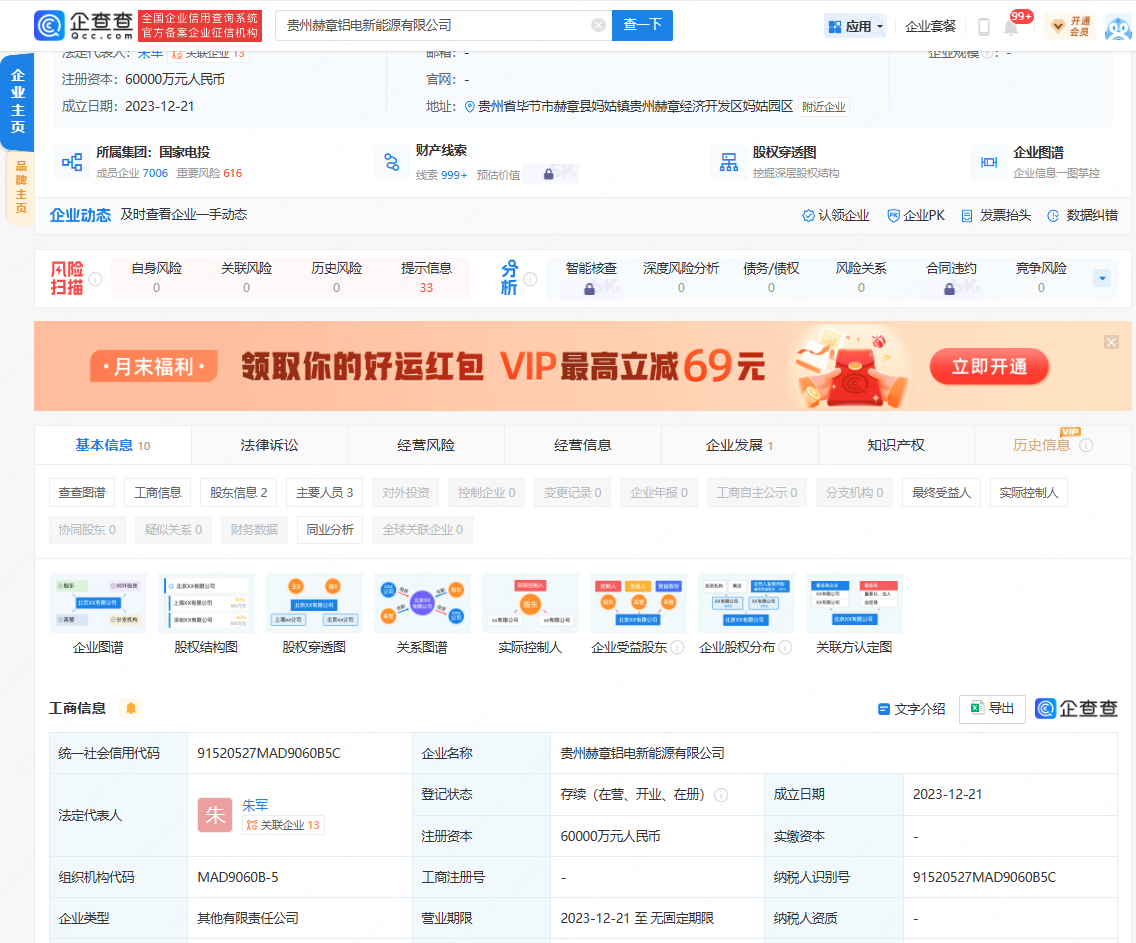Expand the analysis row arrow
Image resolution: width=1136 pixels, height=943 pixels.
(x=1102, y=278)
